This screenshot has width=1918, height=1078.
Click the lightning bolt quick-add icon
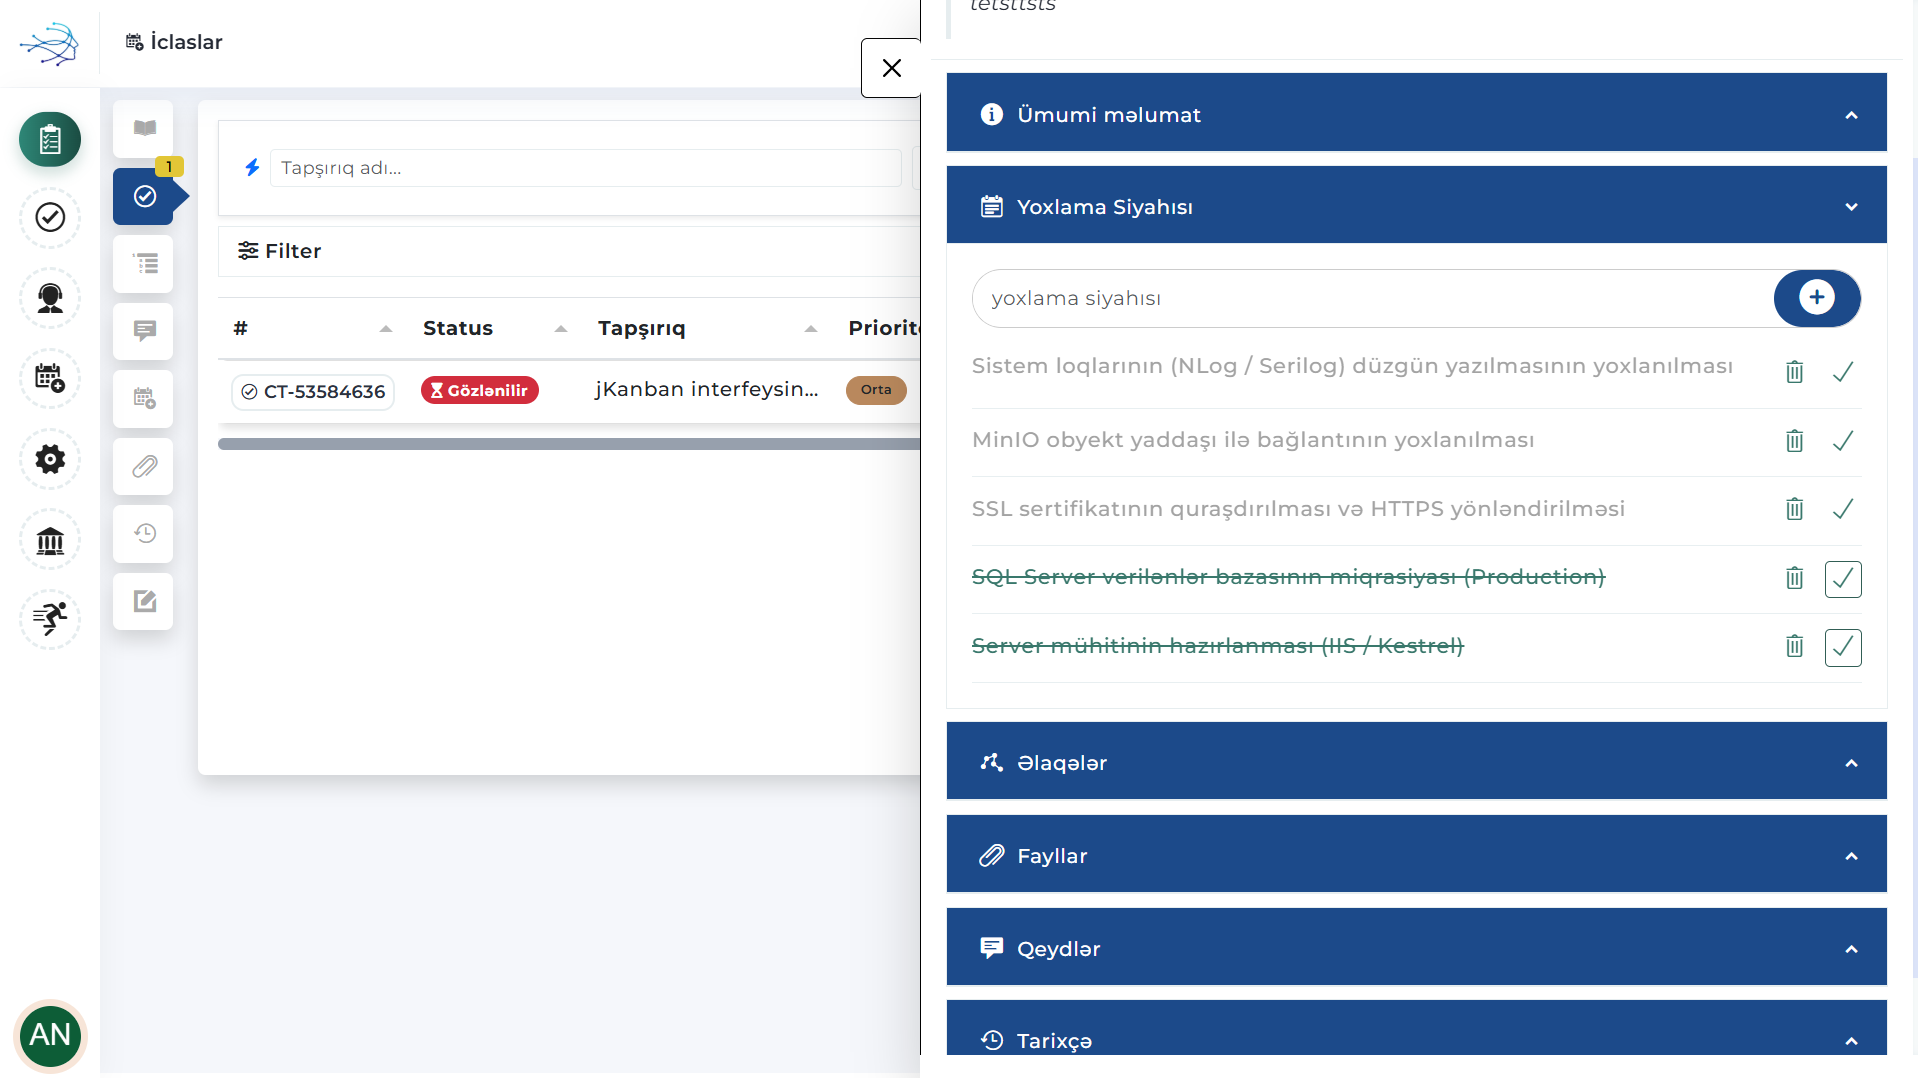(x=252, y=167)
